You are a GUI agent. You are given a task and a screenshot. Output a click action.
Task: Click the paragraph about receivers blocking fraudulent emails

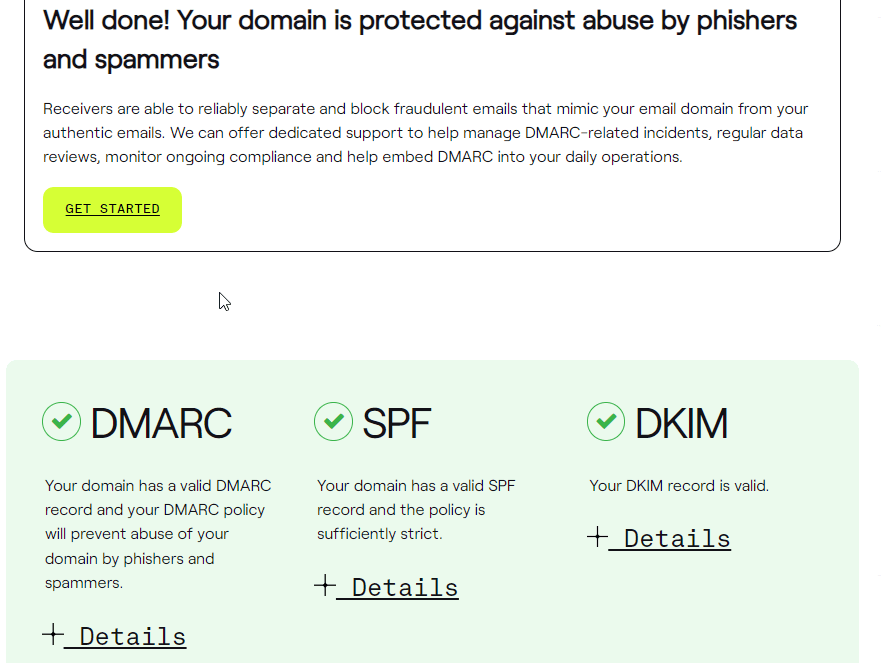click(425, 133)
